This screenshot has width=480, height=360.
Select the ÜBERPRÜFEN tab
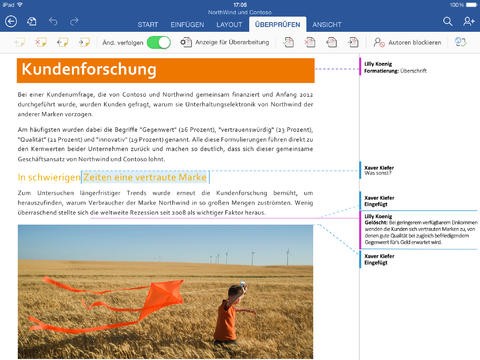[277, 25]
